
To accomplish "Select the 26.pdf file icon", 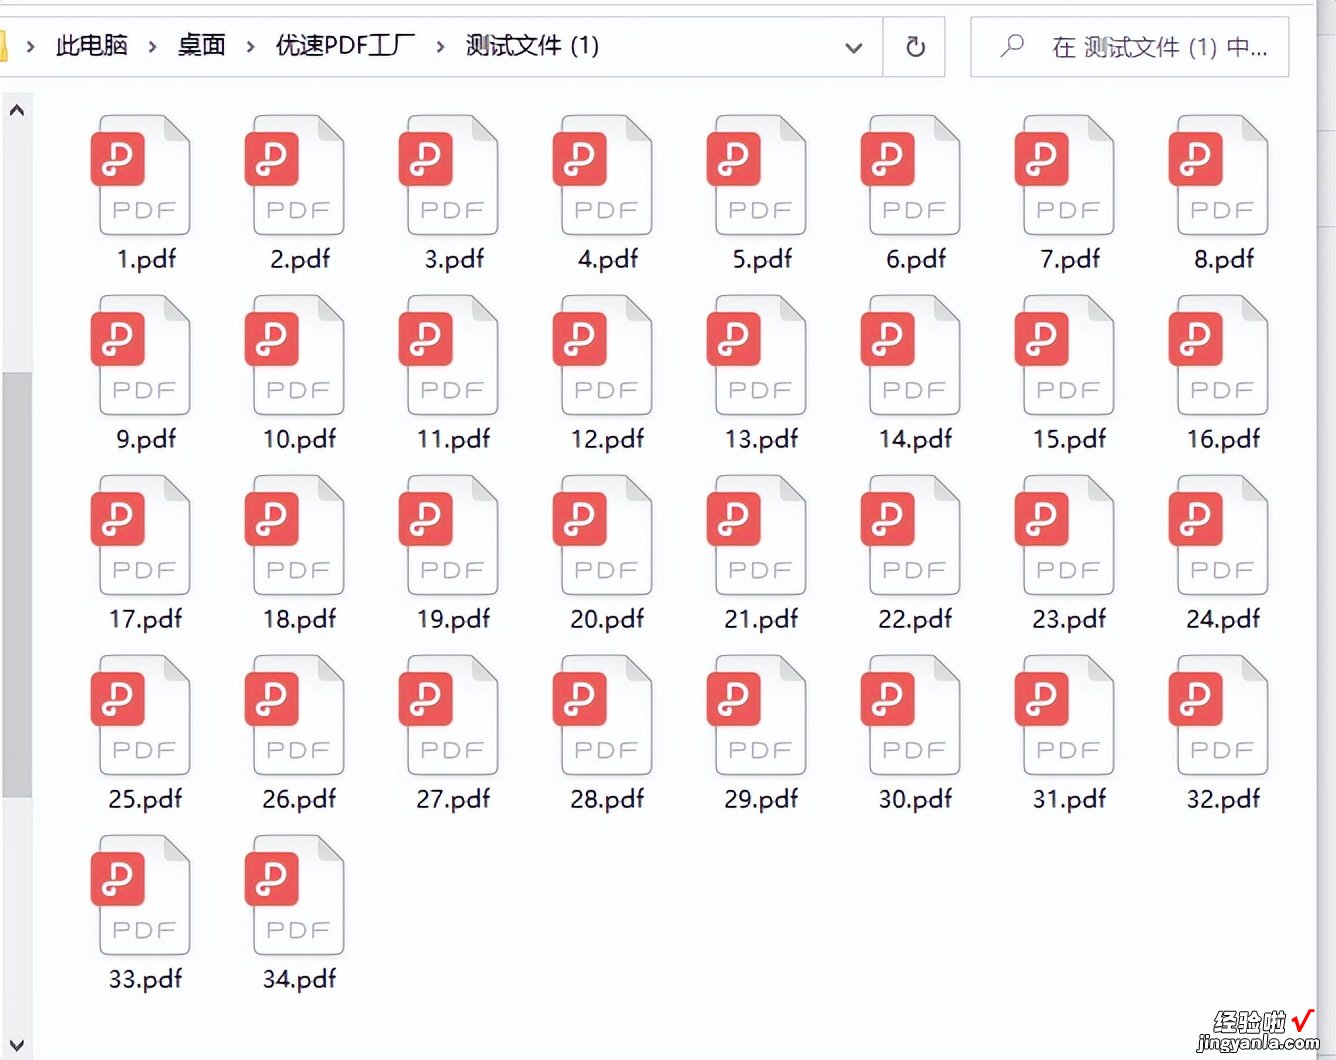I will (295, 715).
